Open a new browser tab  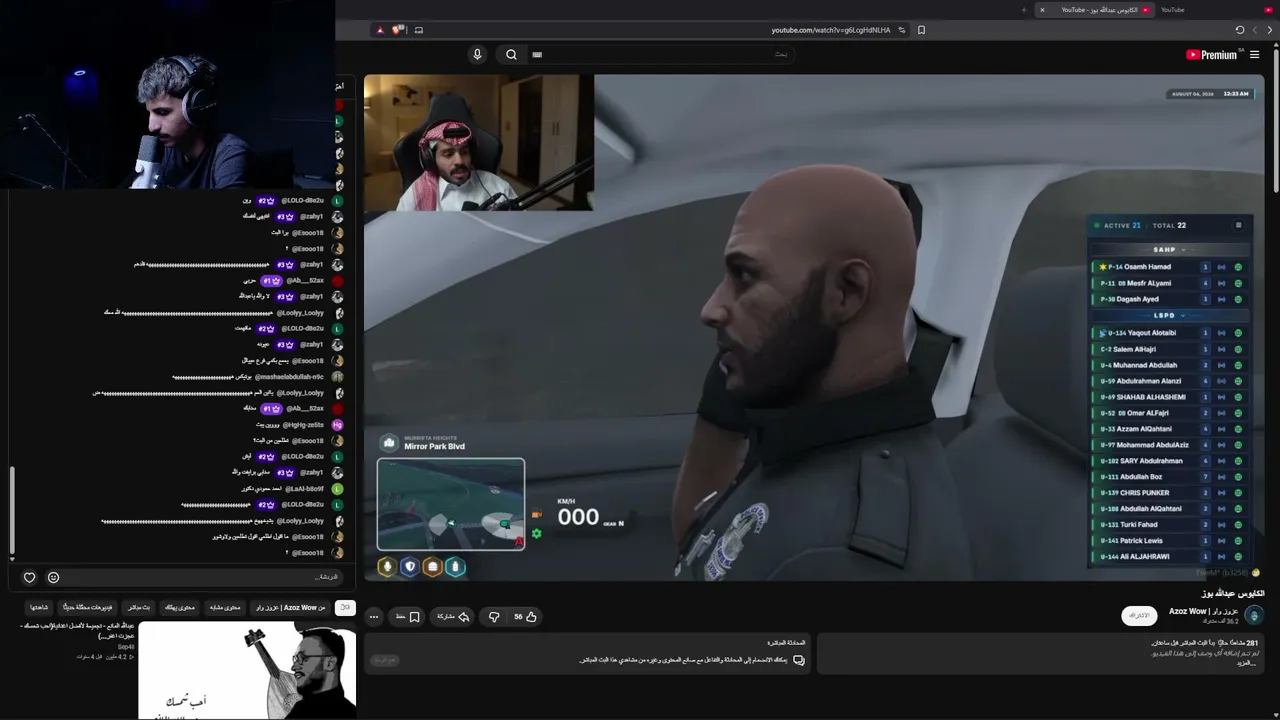[1024, 10]
